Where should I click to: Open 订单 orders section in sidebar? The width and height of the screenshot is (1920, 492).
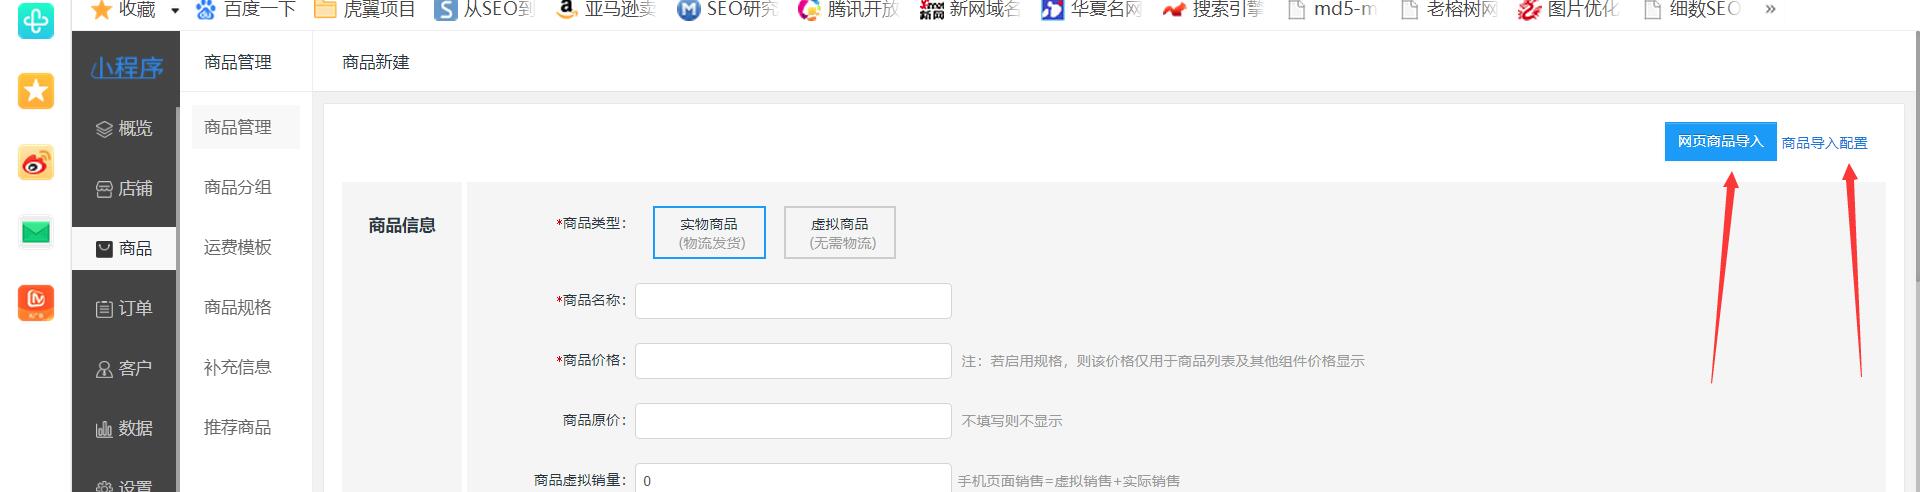tap(125, 309)
